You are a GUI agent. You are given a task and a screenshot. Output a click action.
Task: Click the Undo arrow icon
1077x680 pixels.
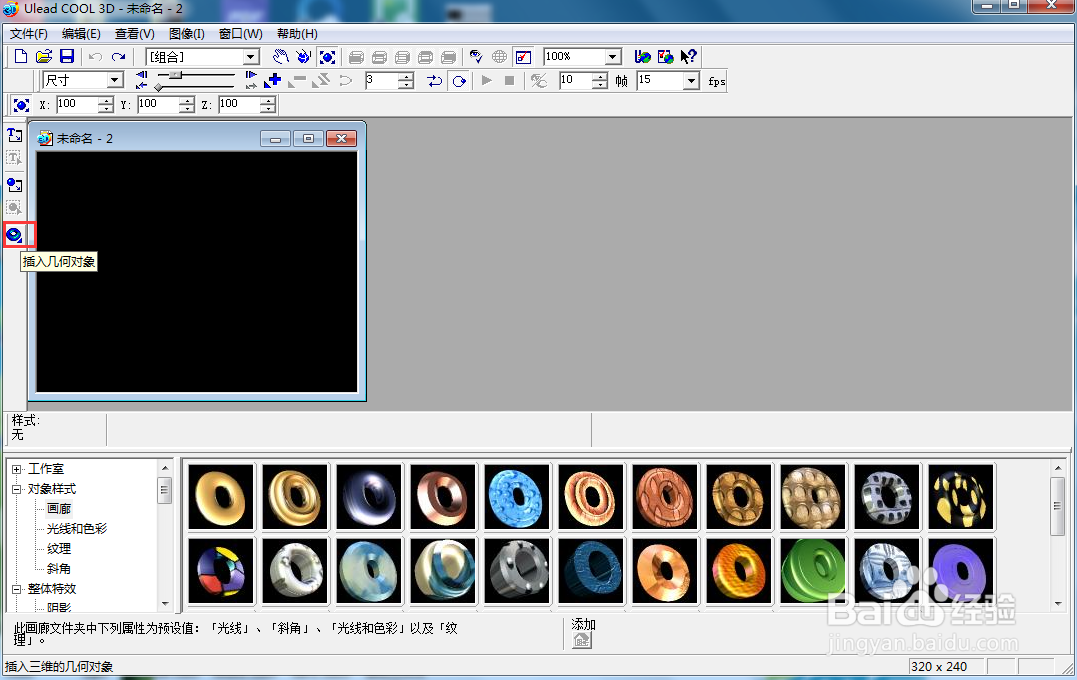(95, 56)
